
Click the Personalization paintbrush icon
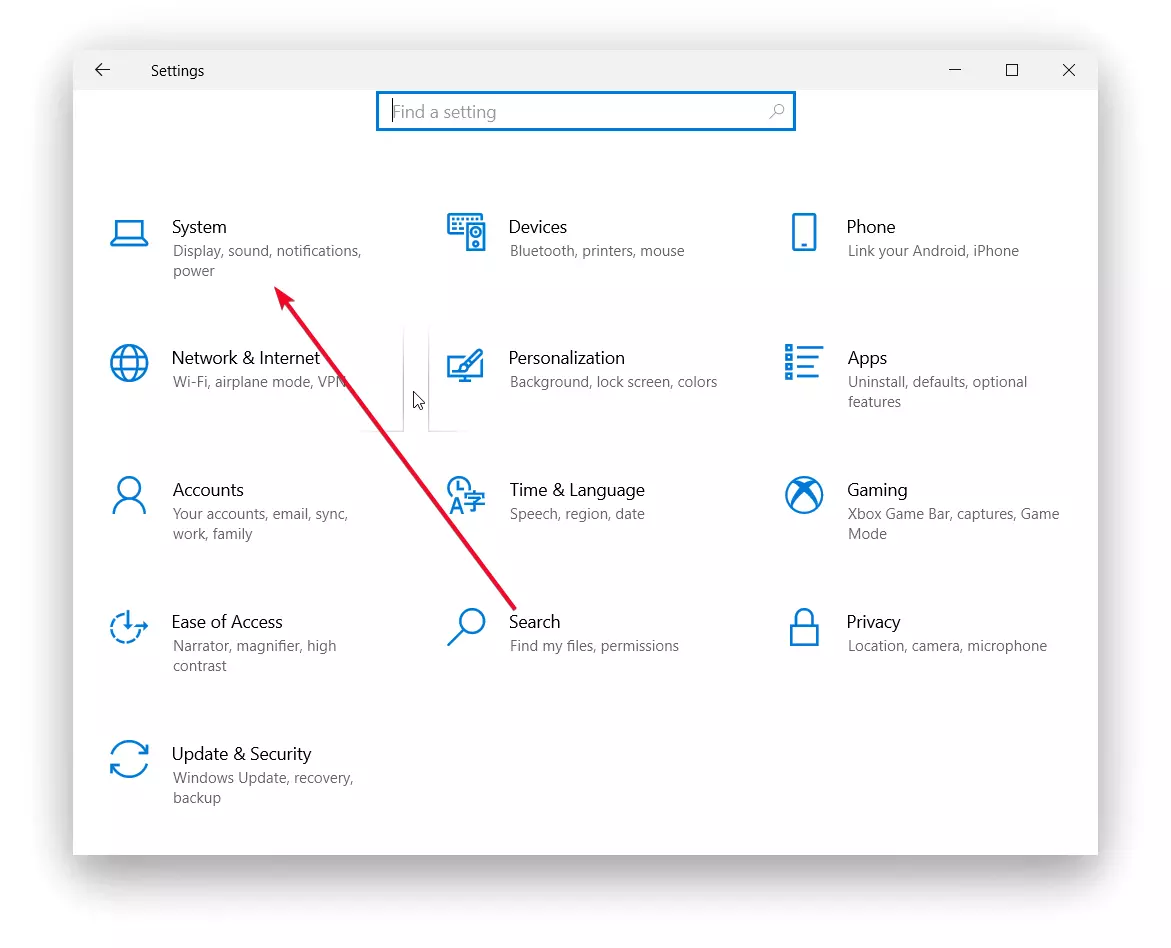click(465, 365)
